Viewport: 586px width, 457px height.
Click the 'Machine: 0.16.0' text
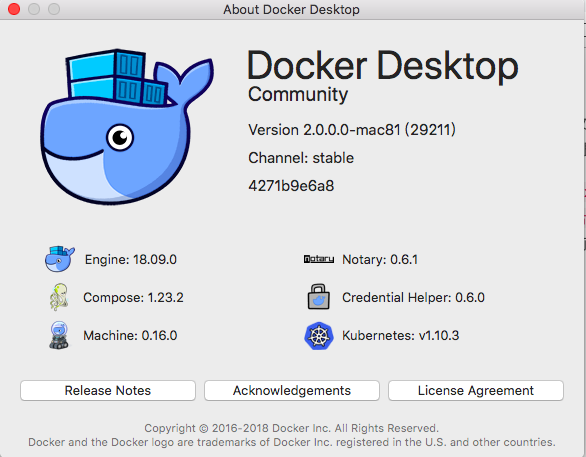pos(130,336)
